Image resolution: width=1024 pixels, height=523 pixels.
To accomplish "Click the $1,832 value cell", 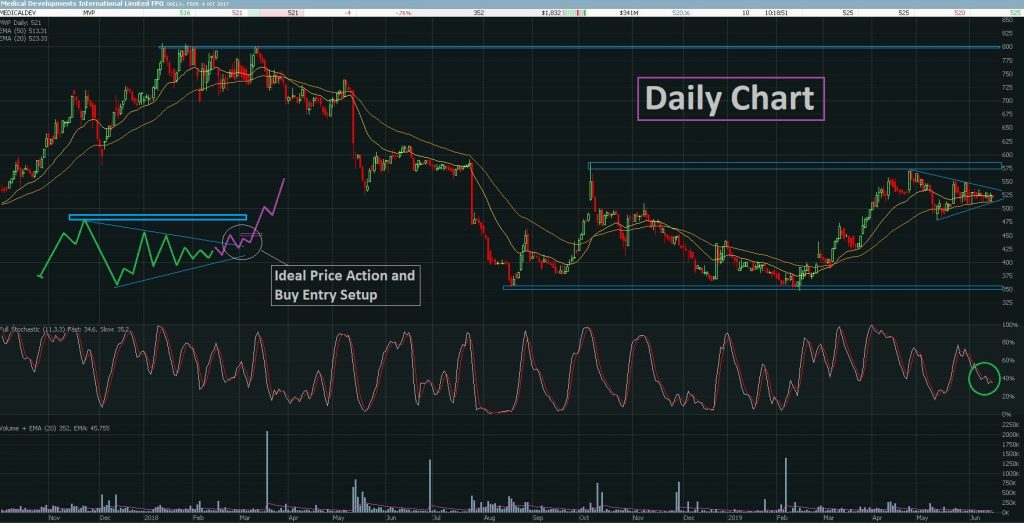I will pyautogui.click(x=550, y=13).
